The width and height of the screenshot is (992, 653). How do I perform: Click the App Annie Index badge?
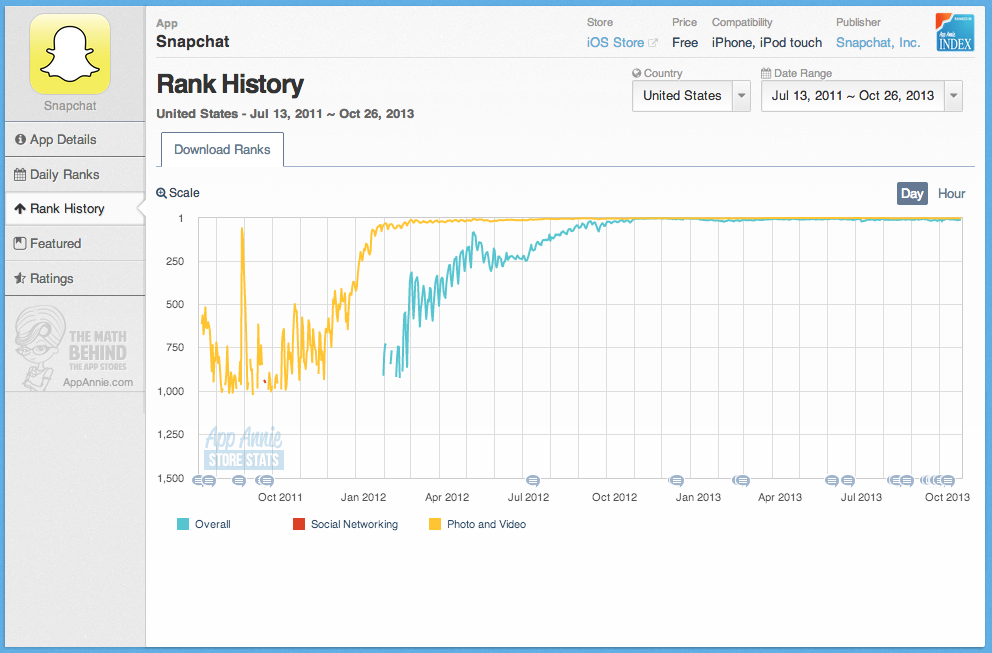point(953,33)
